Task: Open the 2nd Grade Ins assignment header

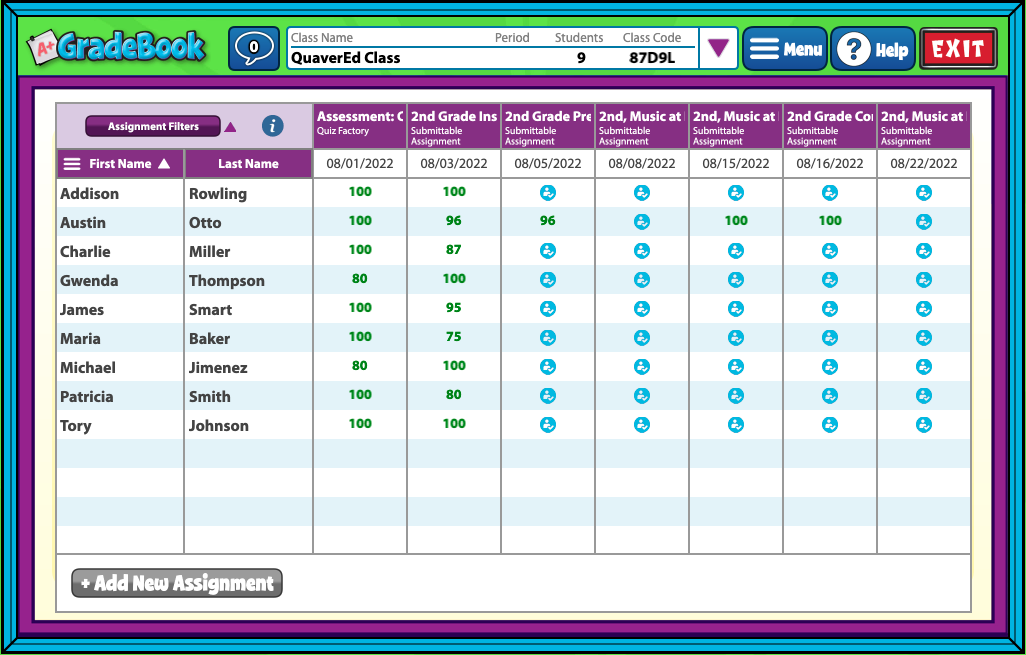Action: 454,126
